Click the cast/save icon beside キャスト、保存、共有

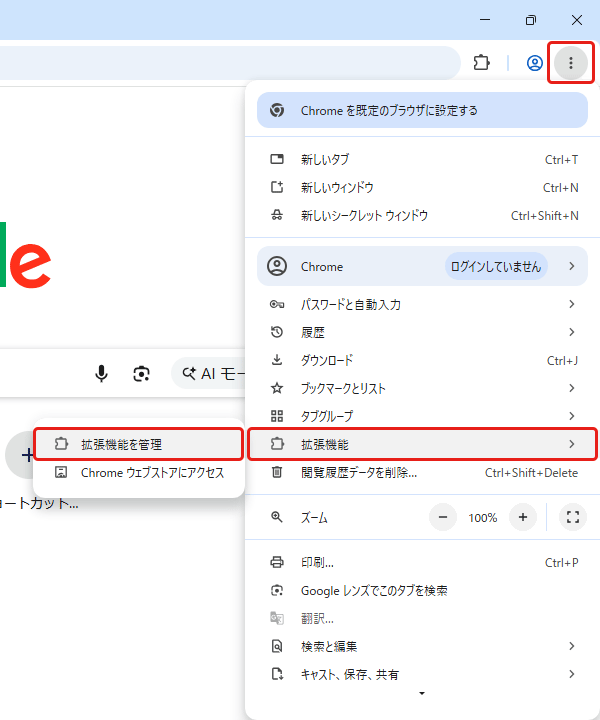click(x=277, y=674)
